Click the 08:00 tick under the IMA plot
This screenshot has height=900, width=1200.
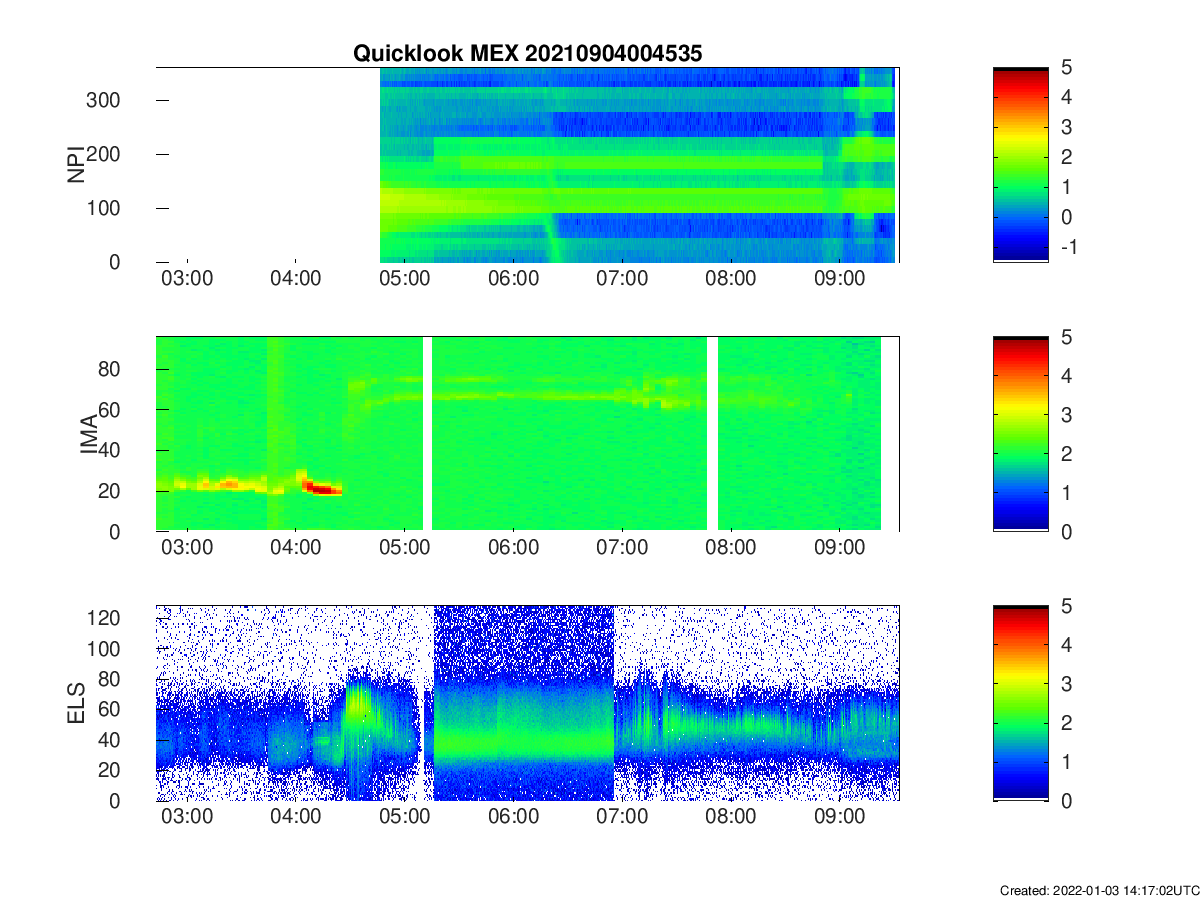(731, 549)
